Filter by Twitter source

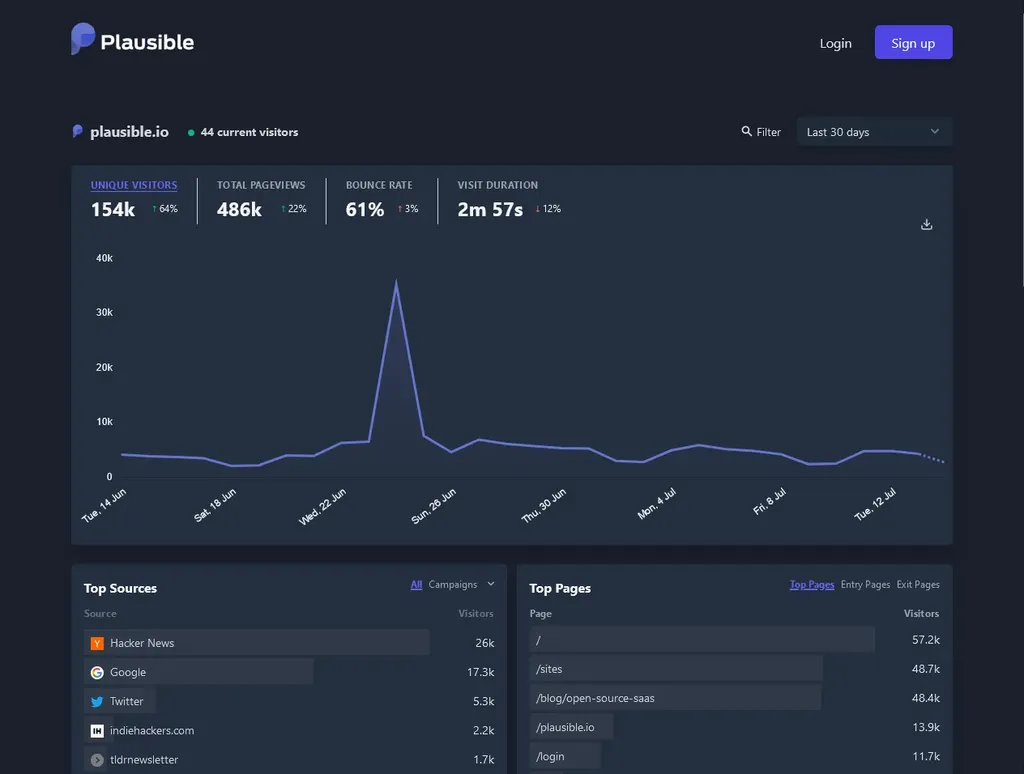click(x=126, y=701)
